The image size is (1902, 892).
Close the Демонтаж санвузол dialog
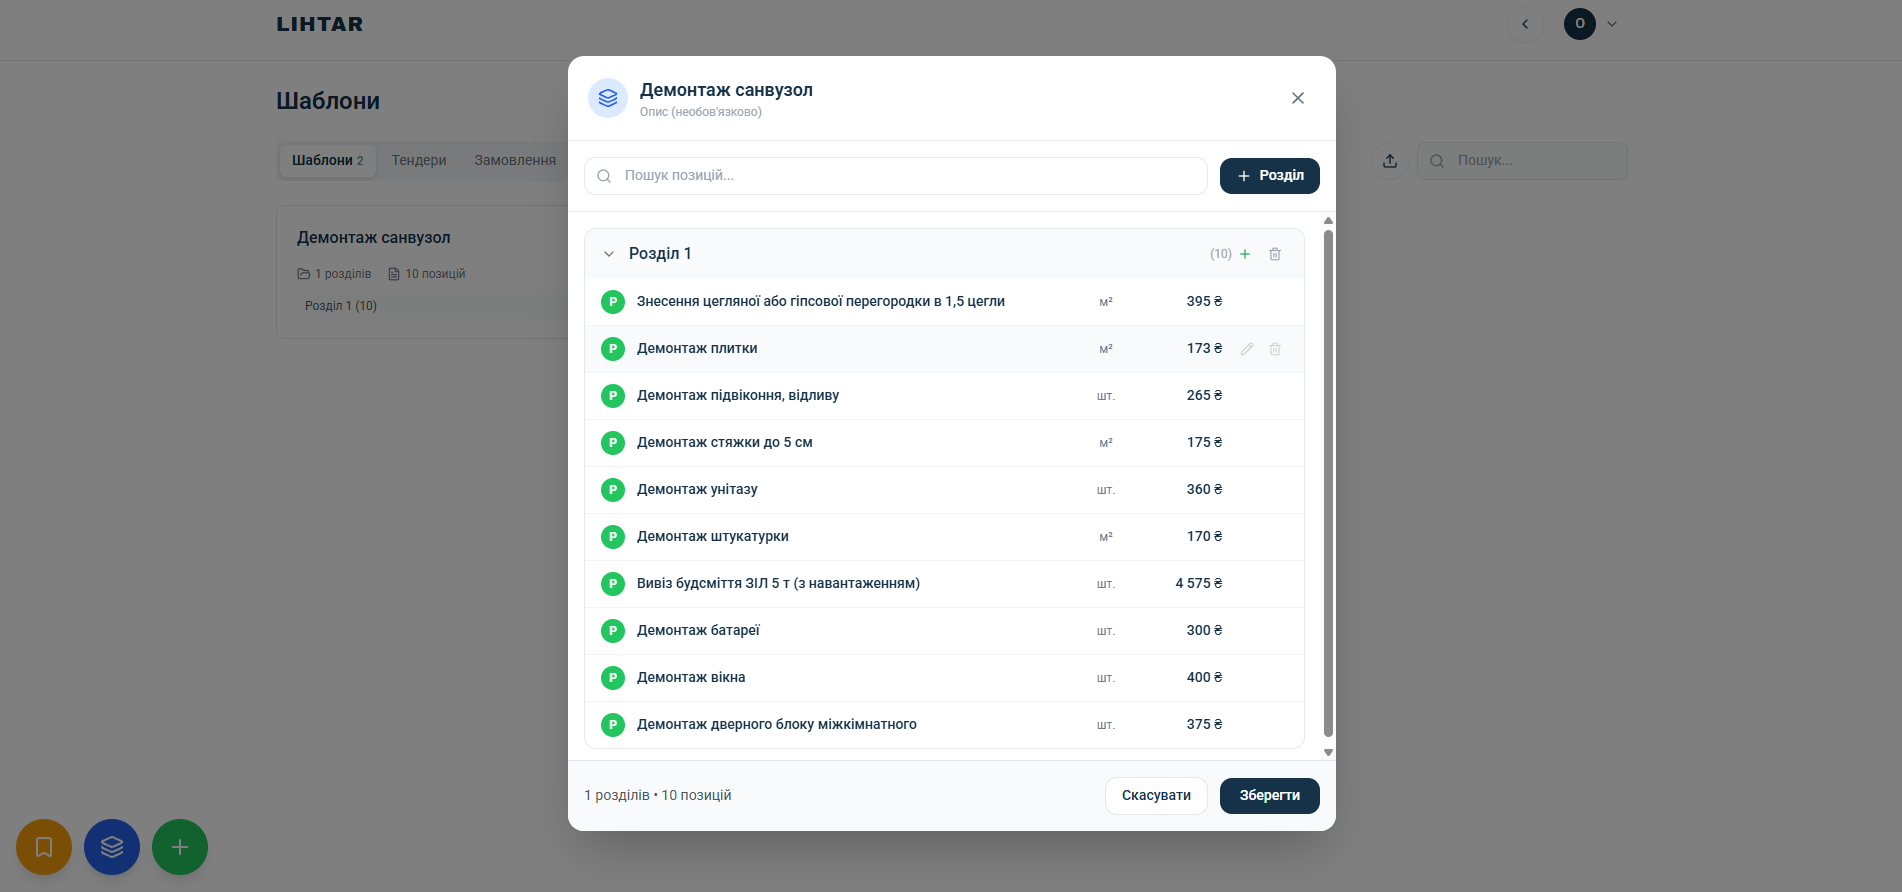point(1298,98)
